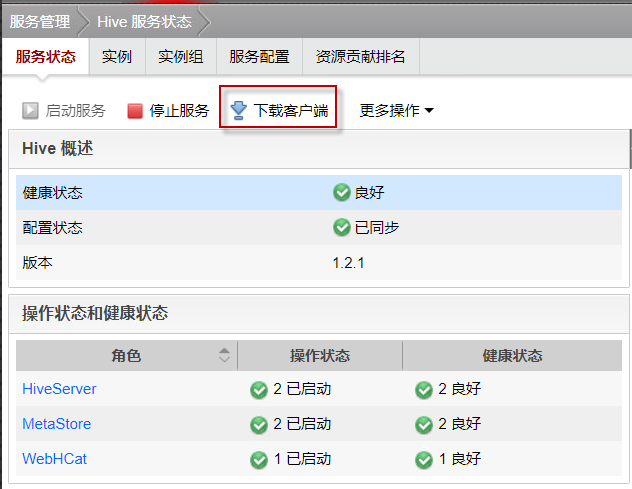The image size is (632, 489).
Task: Click the 健康状态 column header in the table
Action: [x=513, y=356]
